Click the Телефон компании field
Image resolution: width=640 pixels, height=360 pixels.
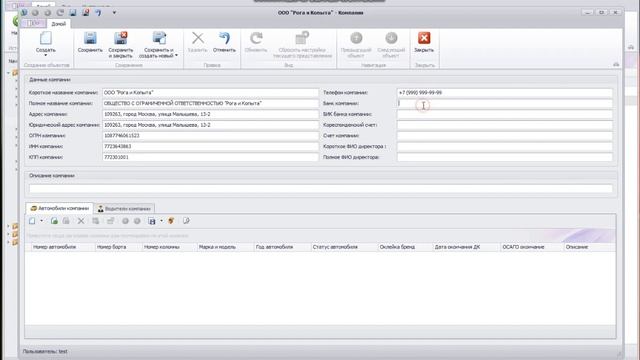504,93
